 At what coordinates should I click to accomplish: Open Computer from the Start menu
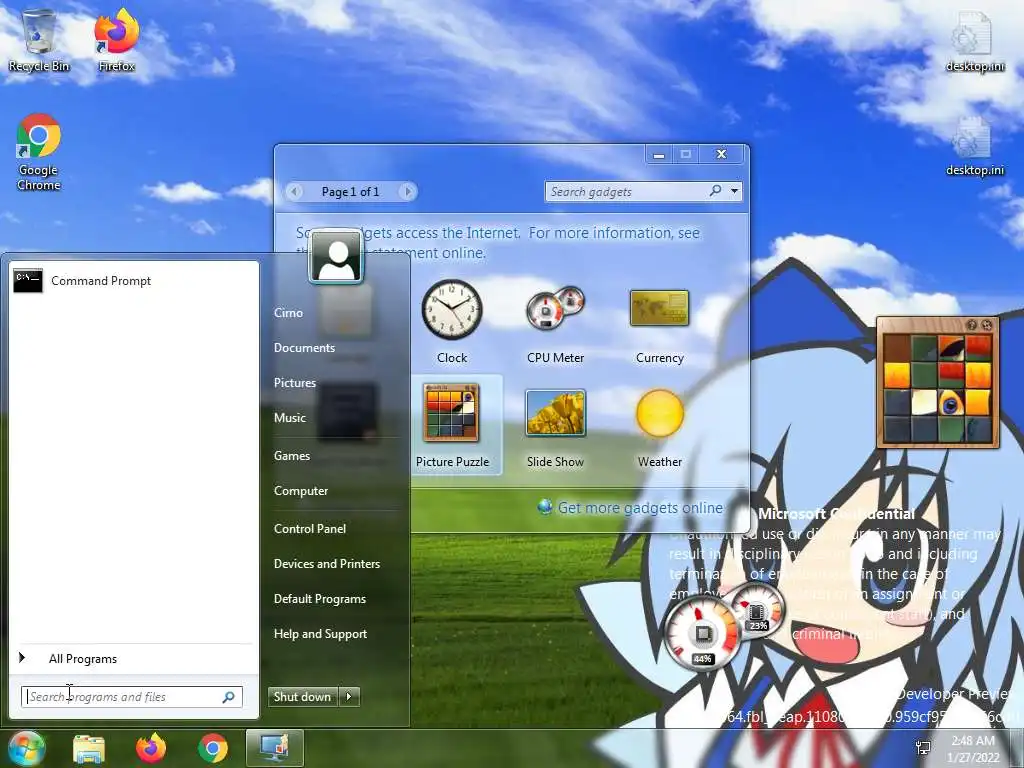(301, 491)
